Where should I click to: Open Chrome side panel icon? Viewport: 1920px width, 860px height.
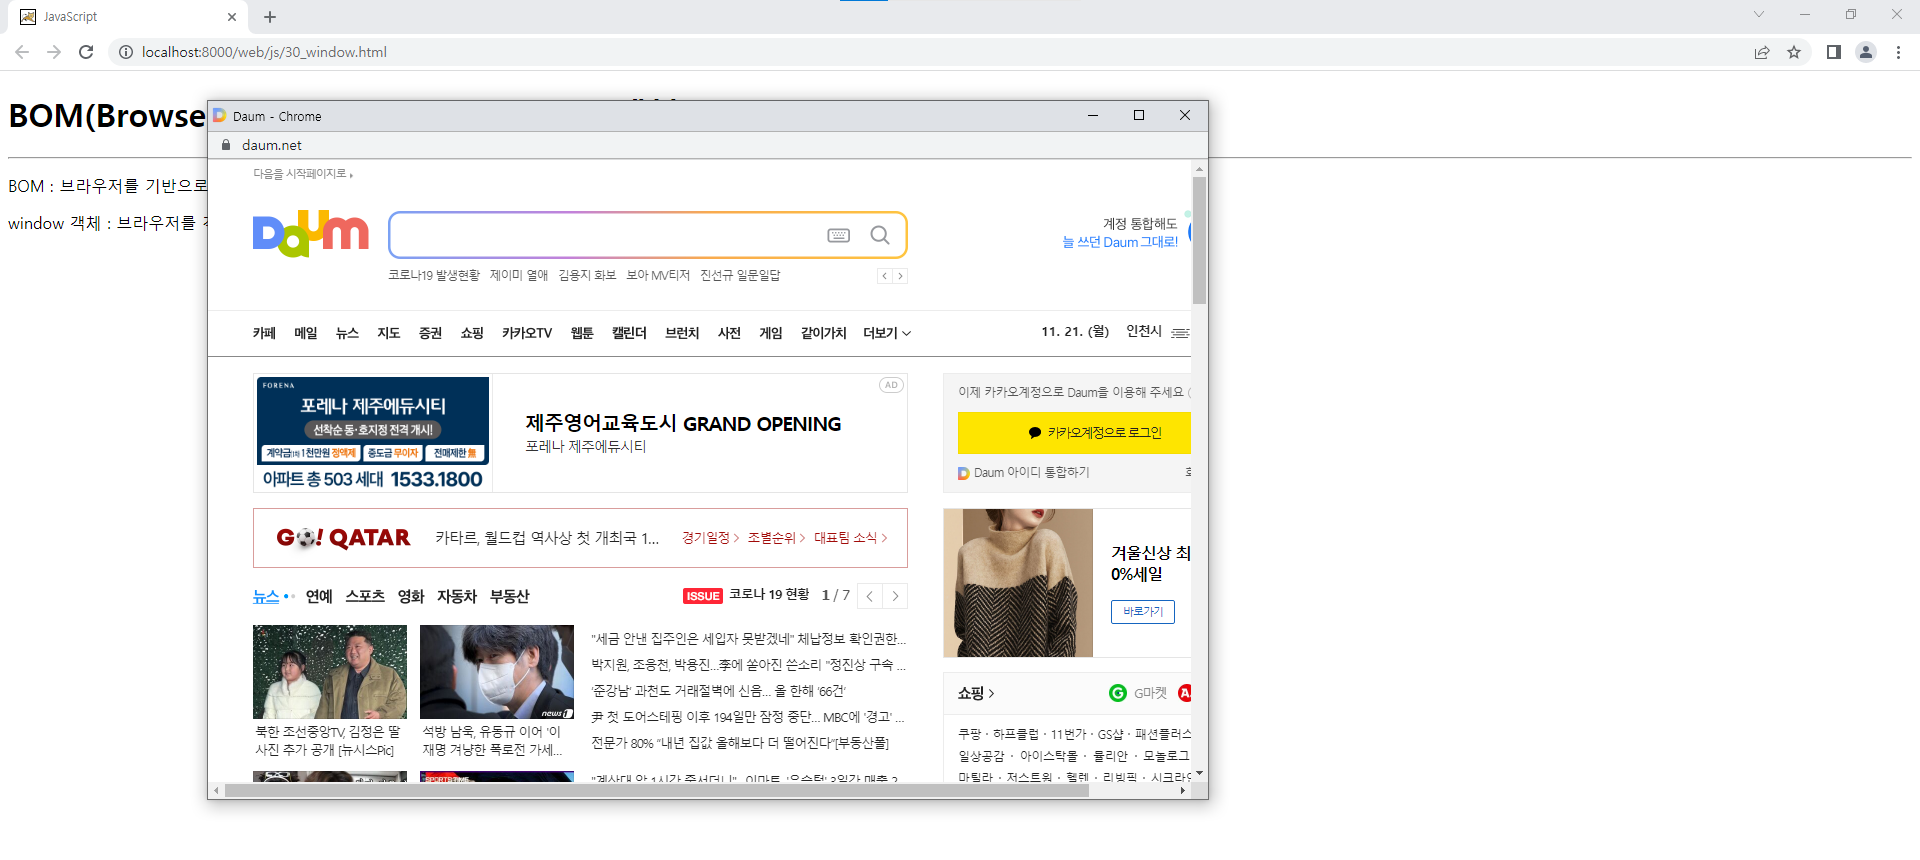tap(1834, 52)
